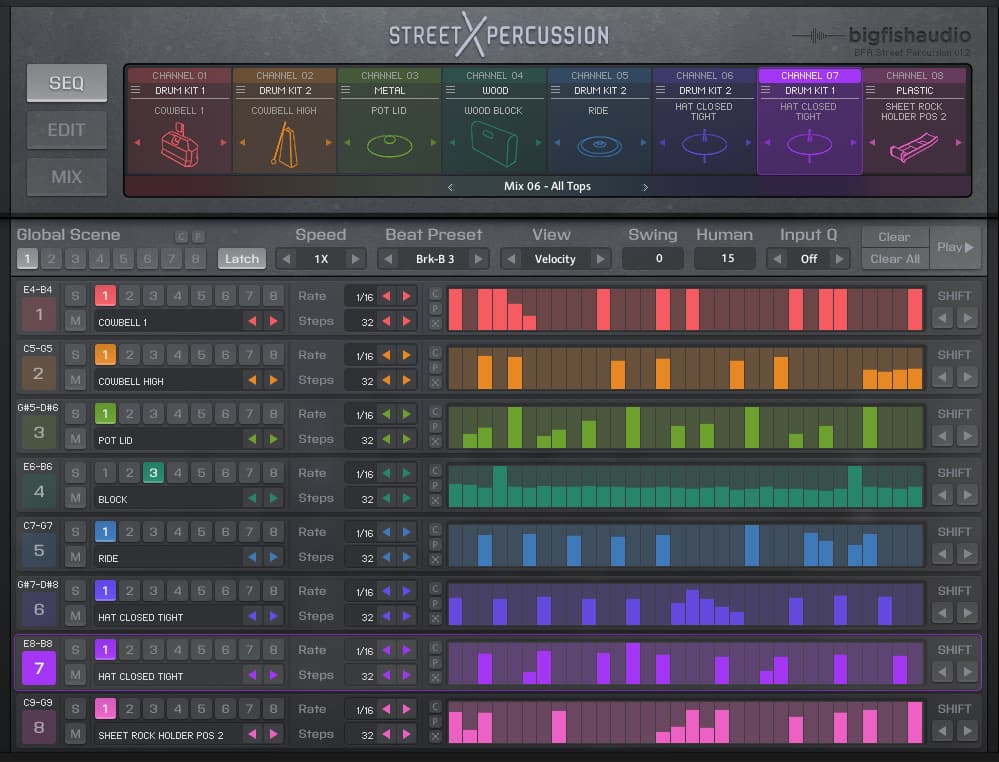Solo the RIDE track

pyautogui.click(x=75, y=531)
